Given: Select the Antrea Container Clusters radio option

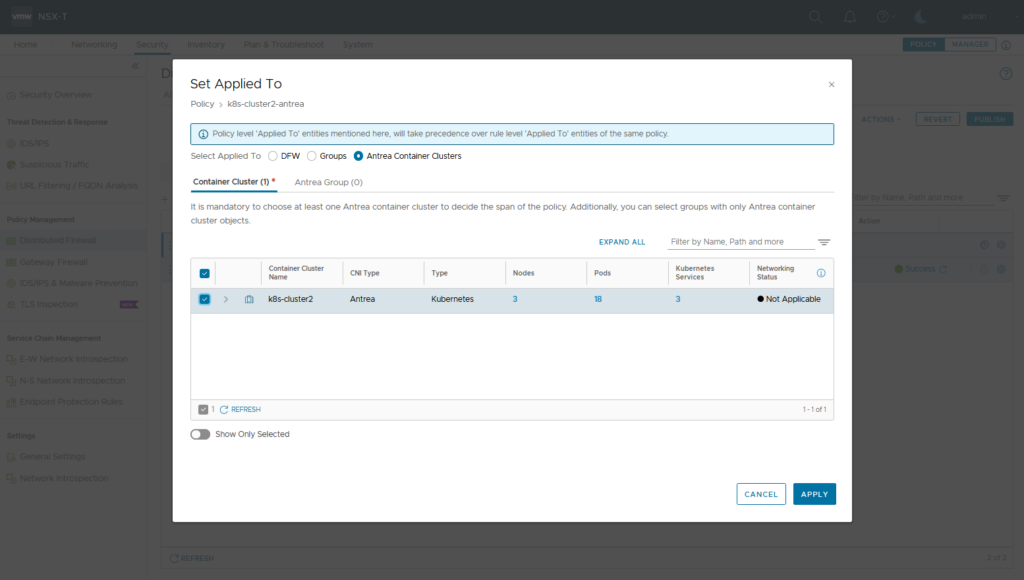Looking at the screenshot, I should coord(359,156).
